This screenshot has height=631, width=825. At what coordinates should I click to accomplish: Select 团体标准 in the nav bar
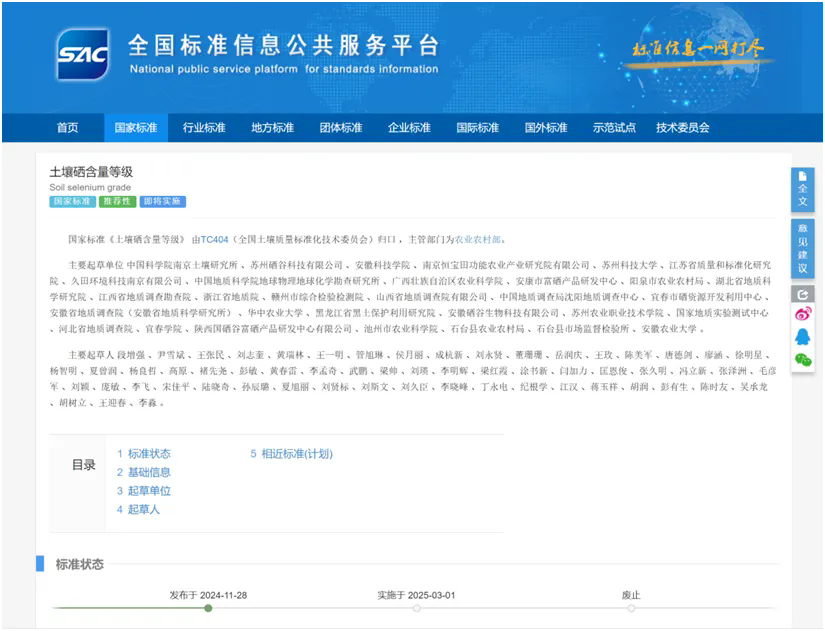point(341,128)
